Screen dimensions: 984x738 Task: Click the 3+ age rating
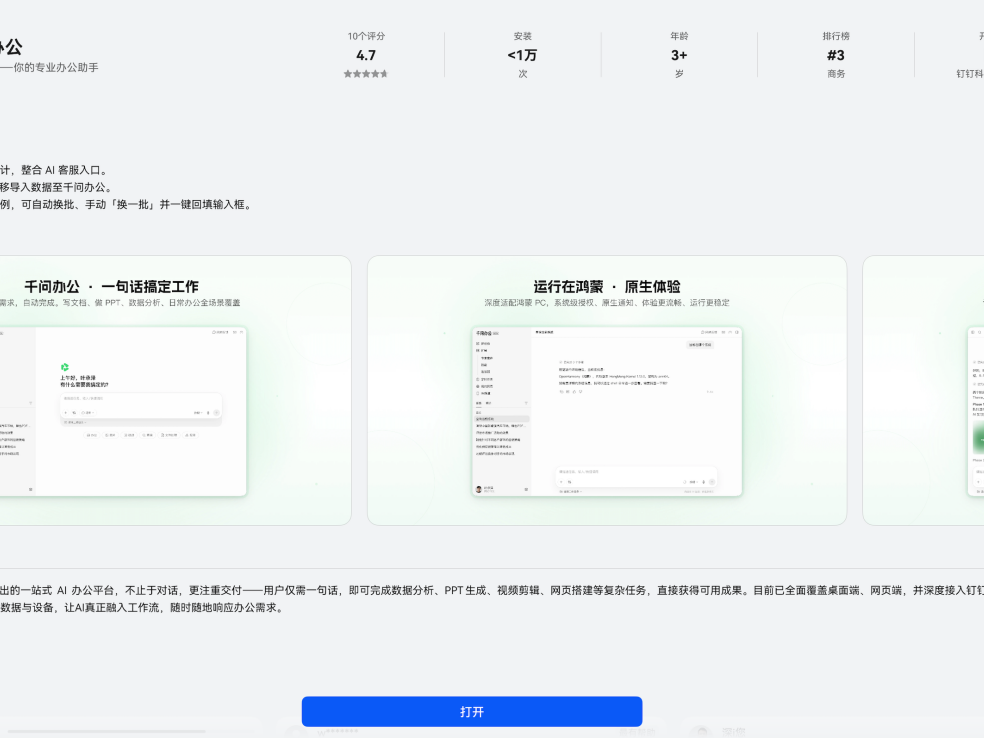[679, 55]
